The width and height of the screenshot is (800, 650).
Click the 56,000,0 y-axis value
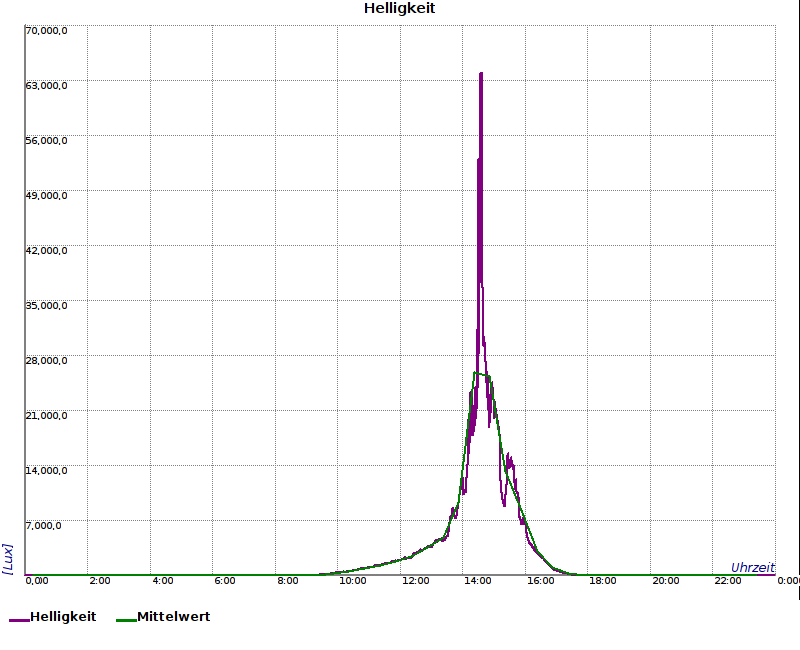(x=46, y=141)
